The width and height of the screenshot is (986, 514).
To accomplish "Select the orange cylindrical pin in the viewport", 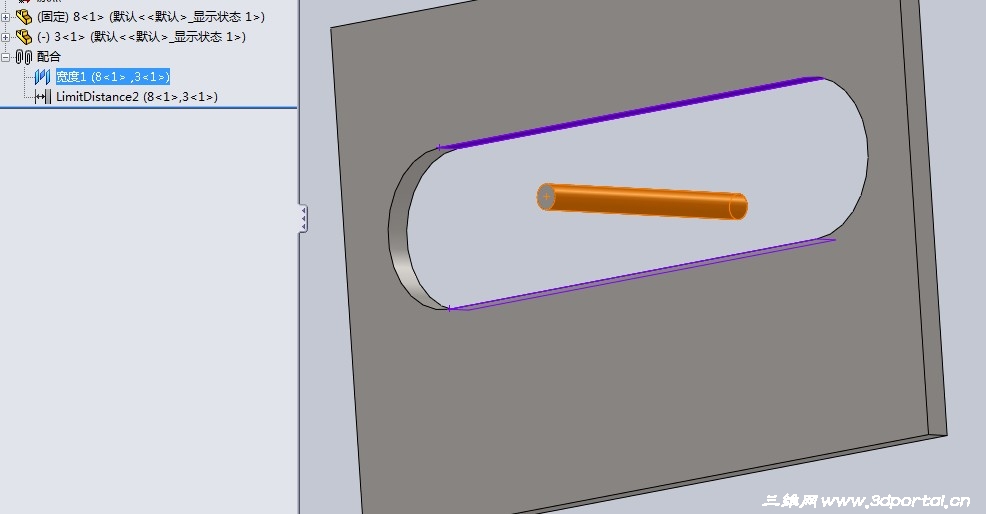I will (641, 201).
